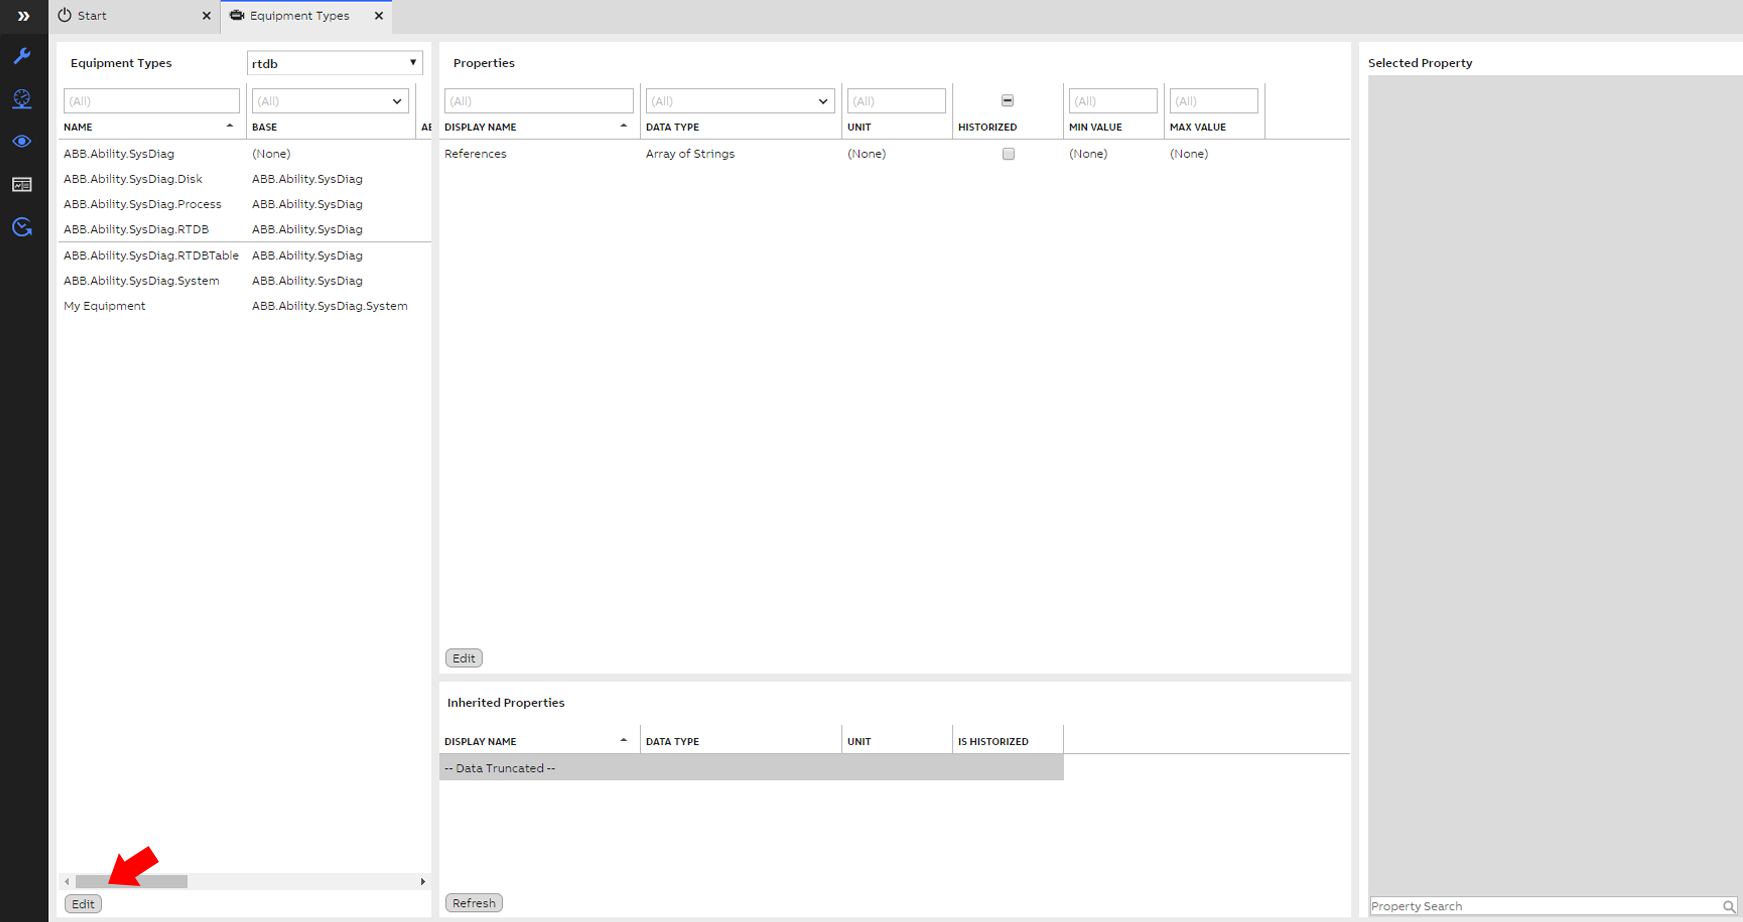Sort equipment types by Name column
This screenshot has width=1743, height=922.
(x=78, y=127)
